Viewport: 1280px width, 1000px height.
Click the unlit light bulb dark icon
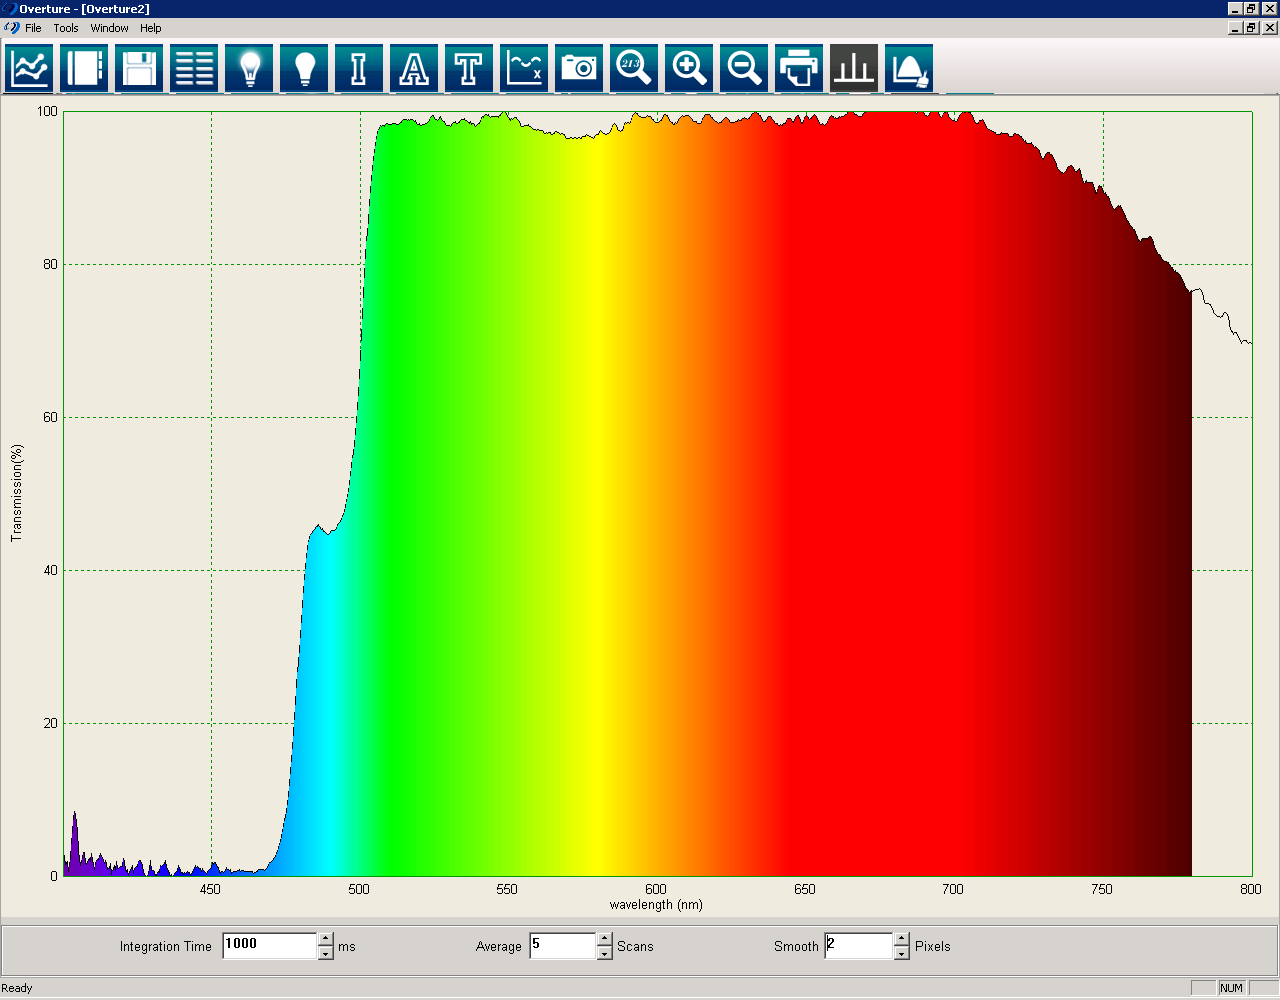coord(305,69)
